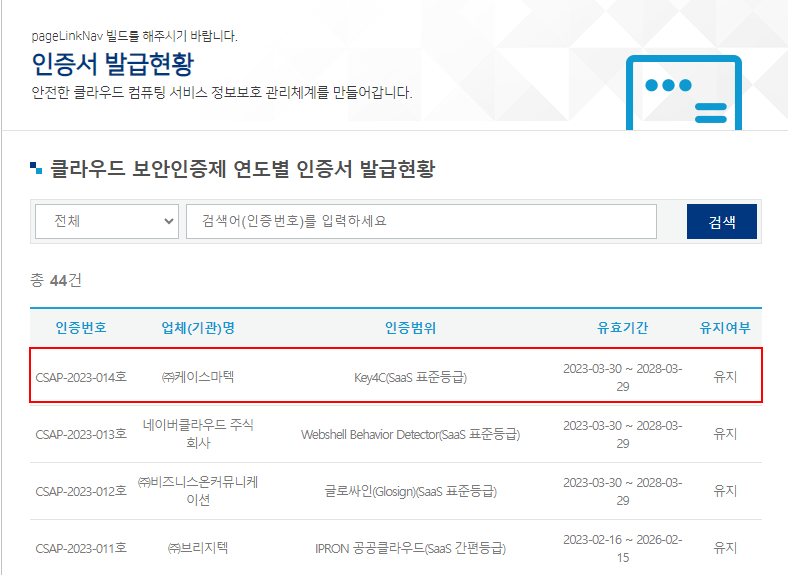Select the 인증번호 column header
This screenshot has height=575, width=788.
(81, 328)
